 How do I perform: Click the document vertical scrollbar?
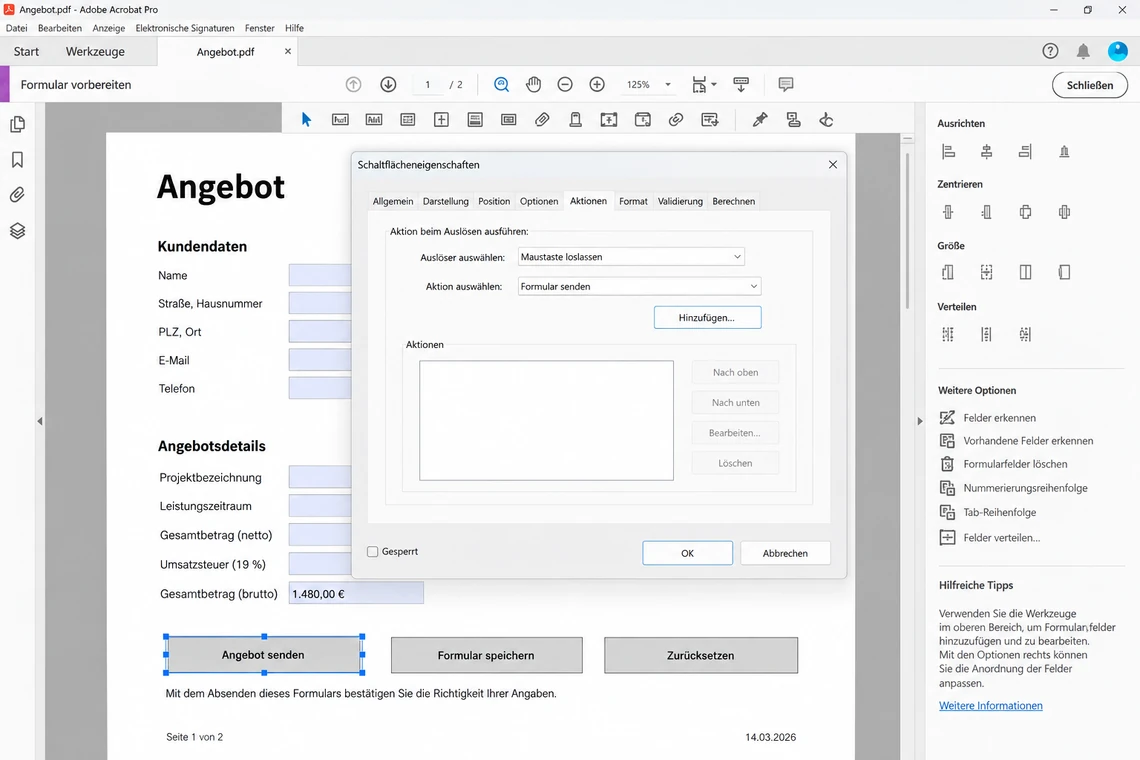point(907,233)
